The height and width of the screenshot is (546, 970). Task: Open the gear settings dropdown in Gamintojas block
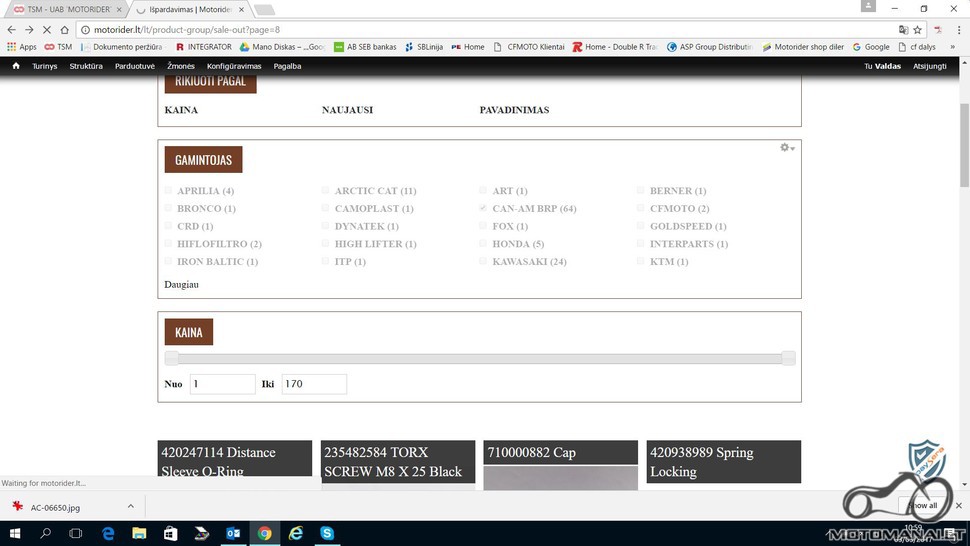click(787, 148)
